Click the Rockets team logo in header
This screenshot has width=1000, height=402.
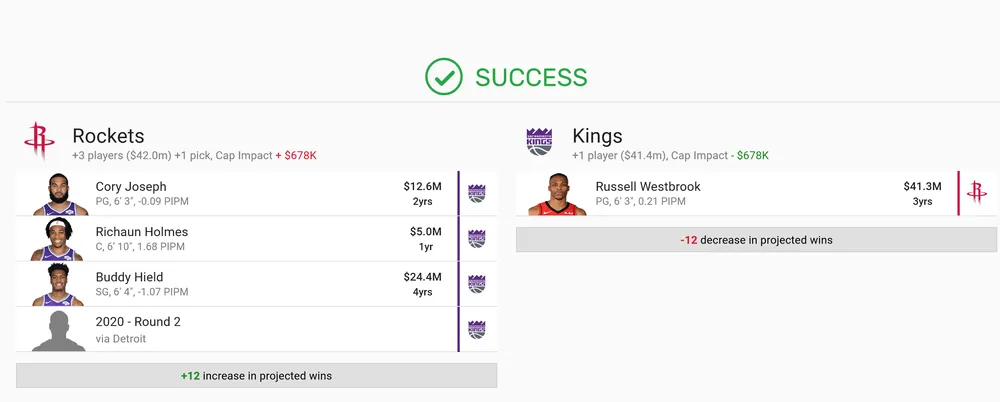pyautogui.click(x=40, y=142)
